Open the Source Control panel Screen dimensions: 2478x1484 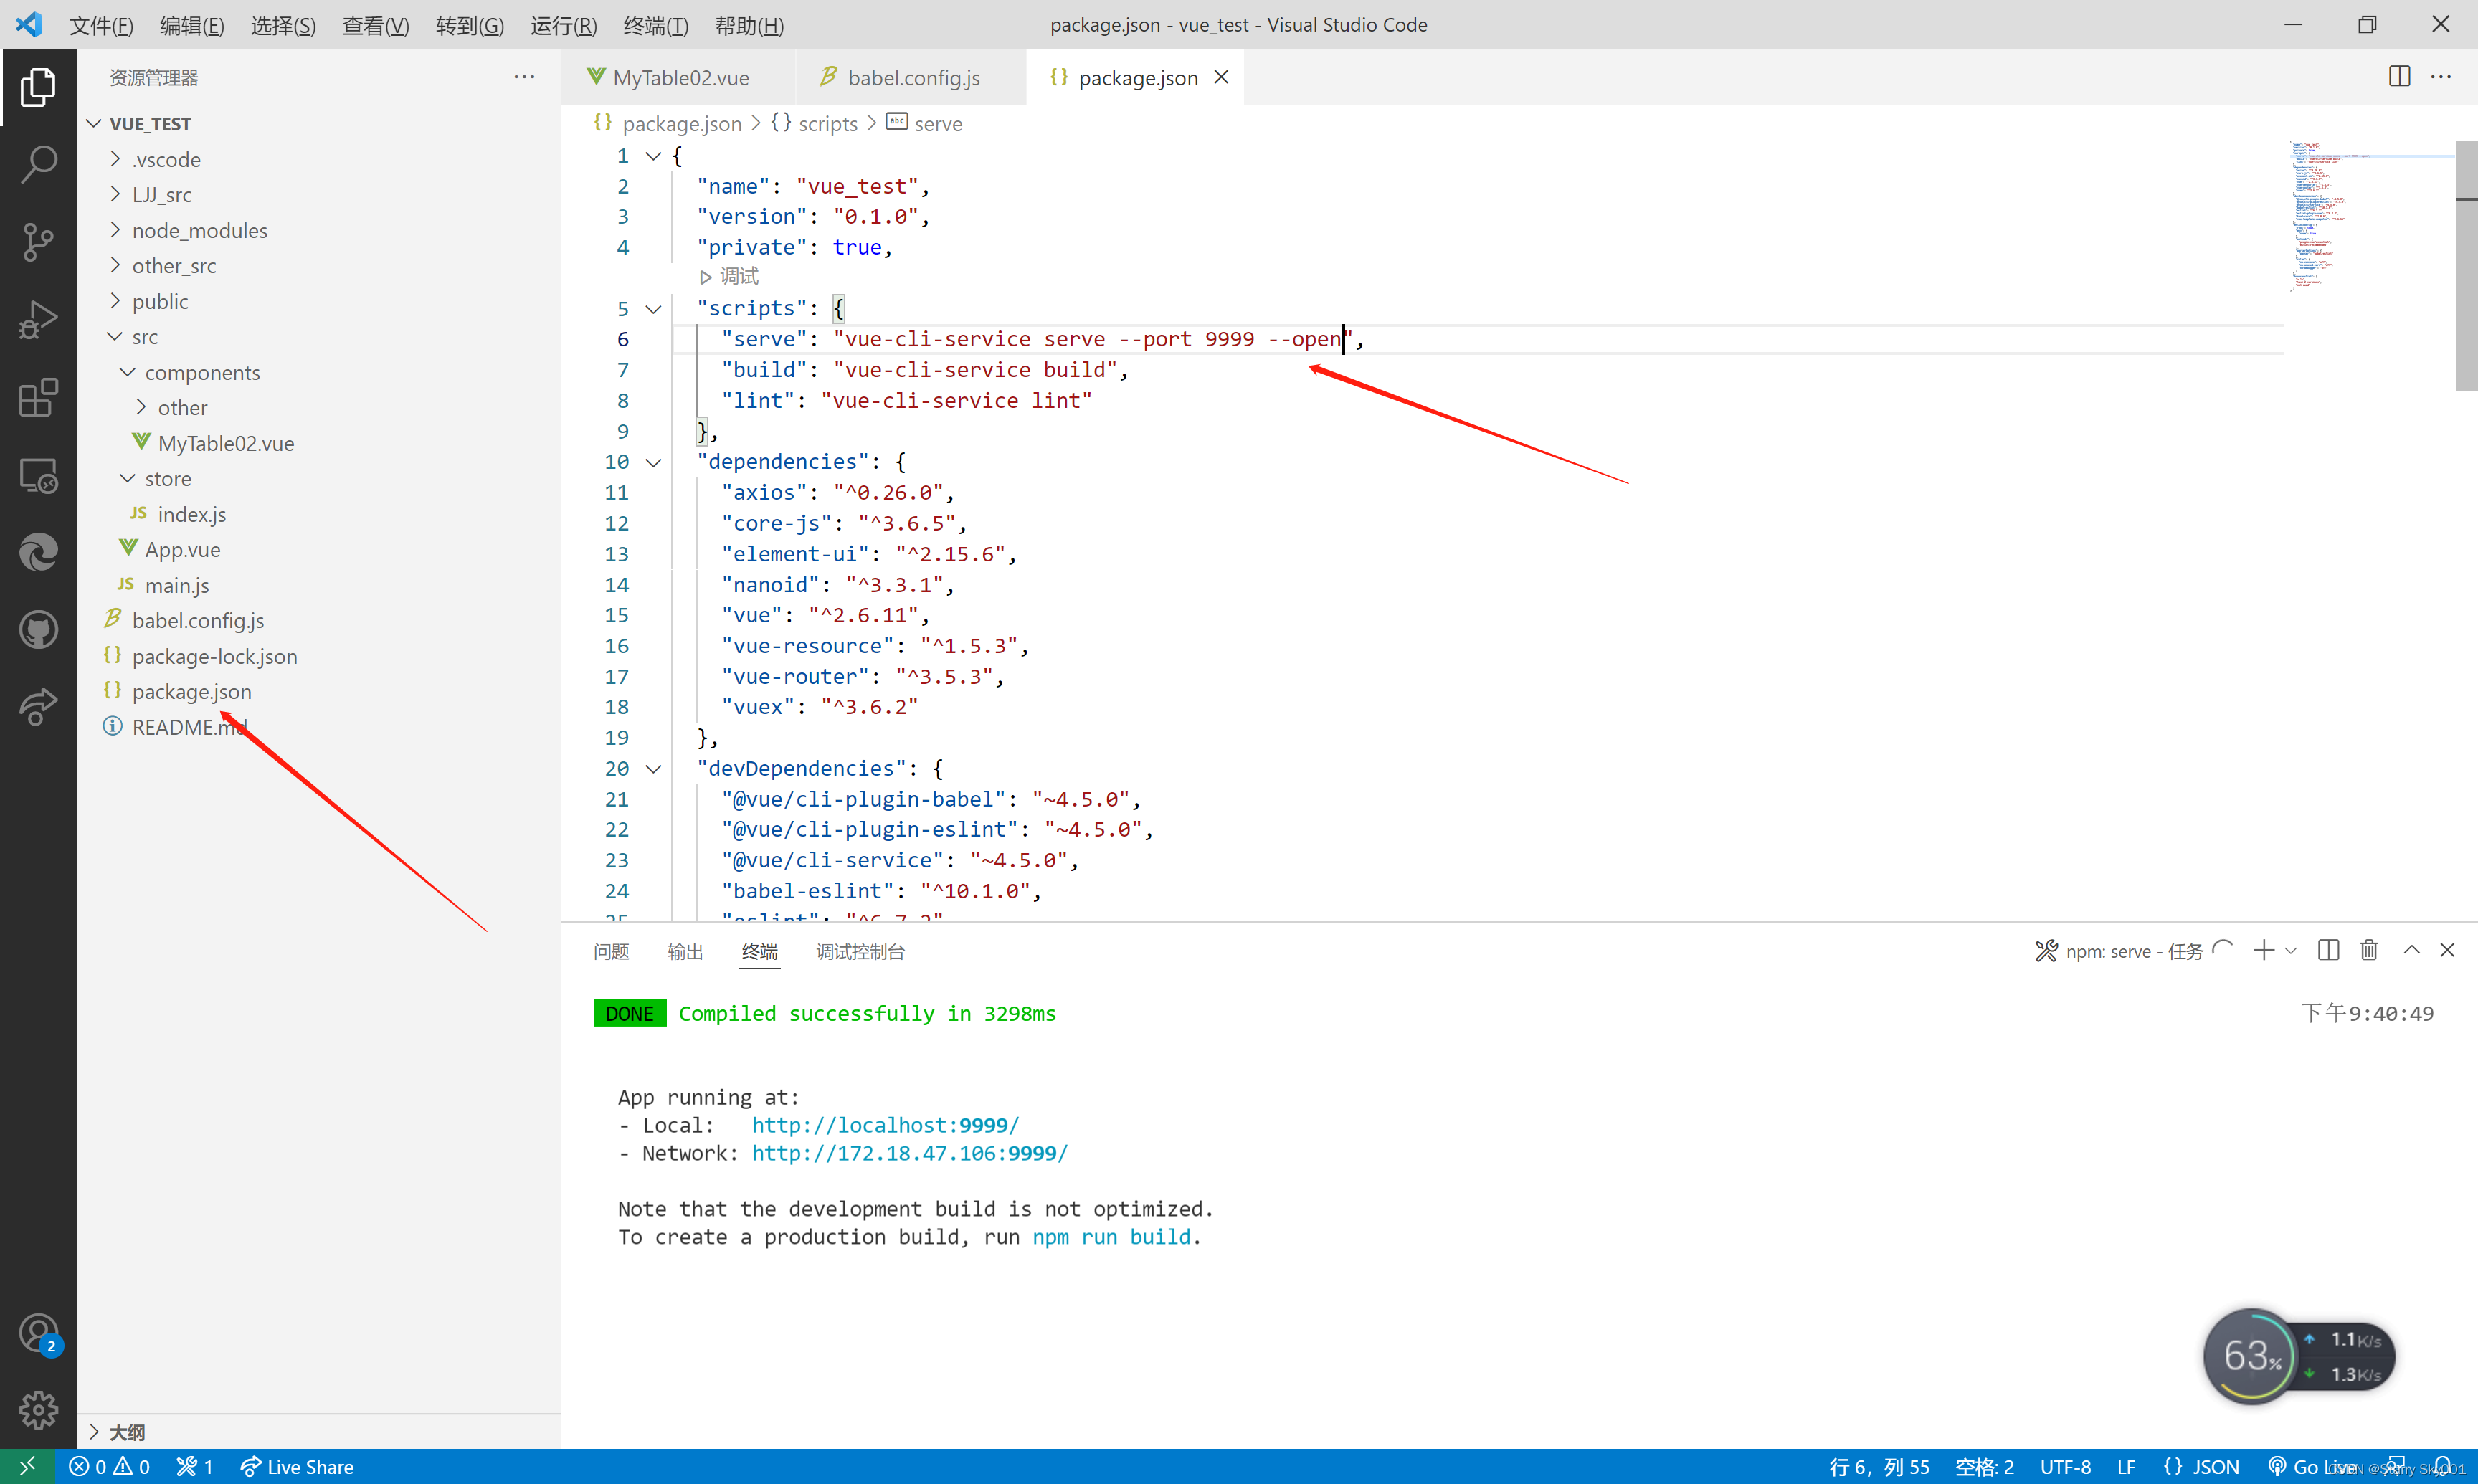[x=38, y=241]
